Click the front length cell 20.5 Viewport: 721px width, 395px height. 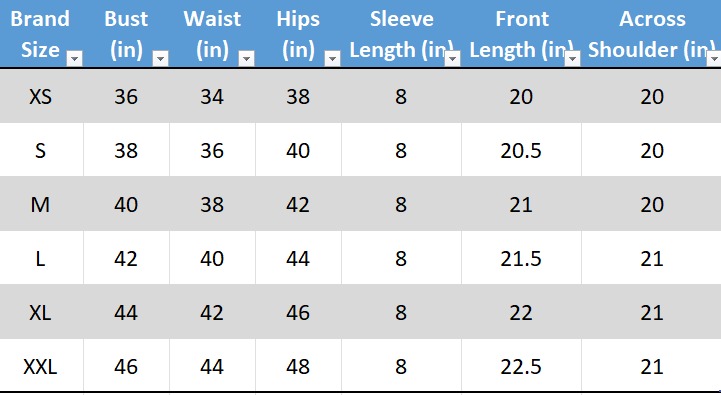(521, 150)
